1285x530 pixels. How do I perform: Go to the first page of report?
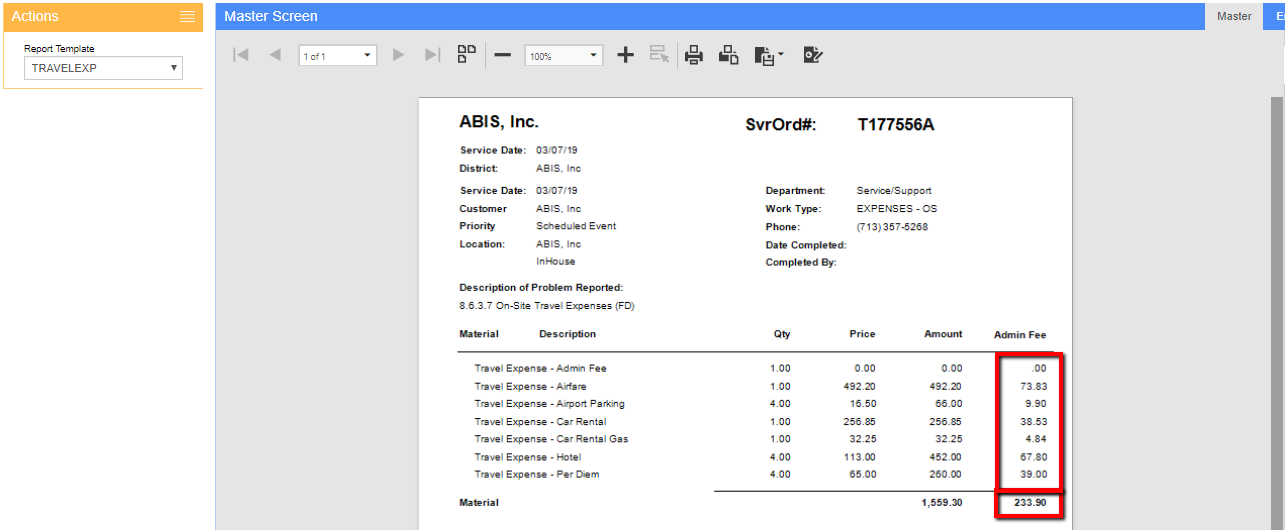pyautogui.click(x=240, y=56)
